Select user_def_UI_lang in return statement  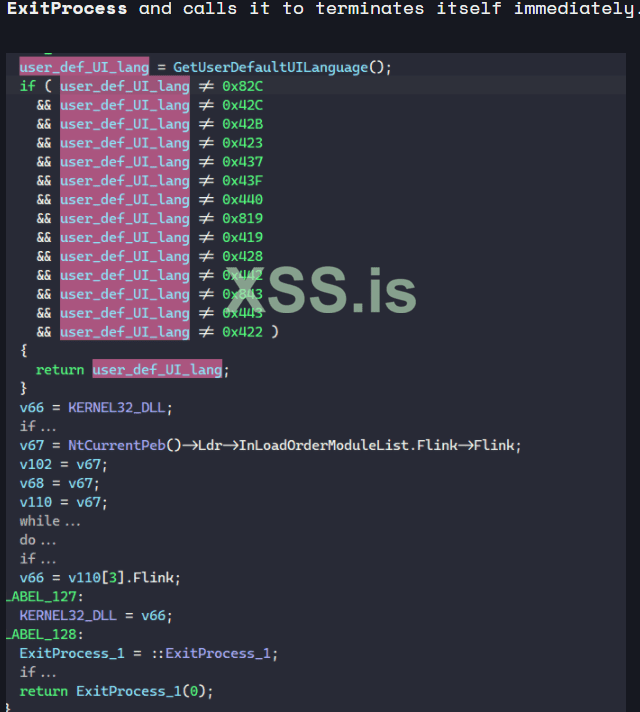pyautogui.click(x=157, y=369)
